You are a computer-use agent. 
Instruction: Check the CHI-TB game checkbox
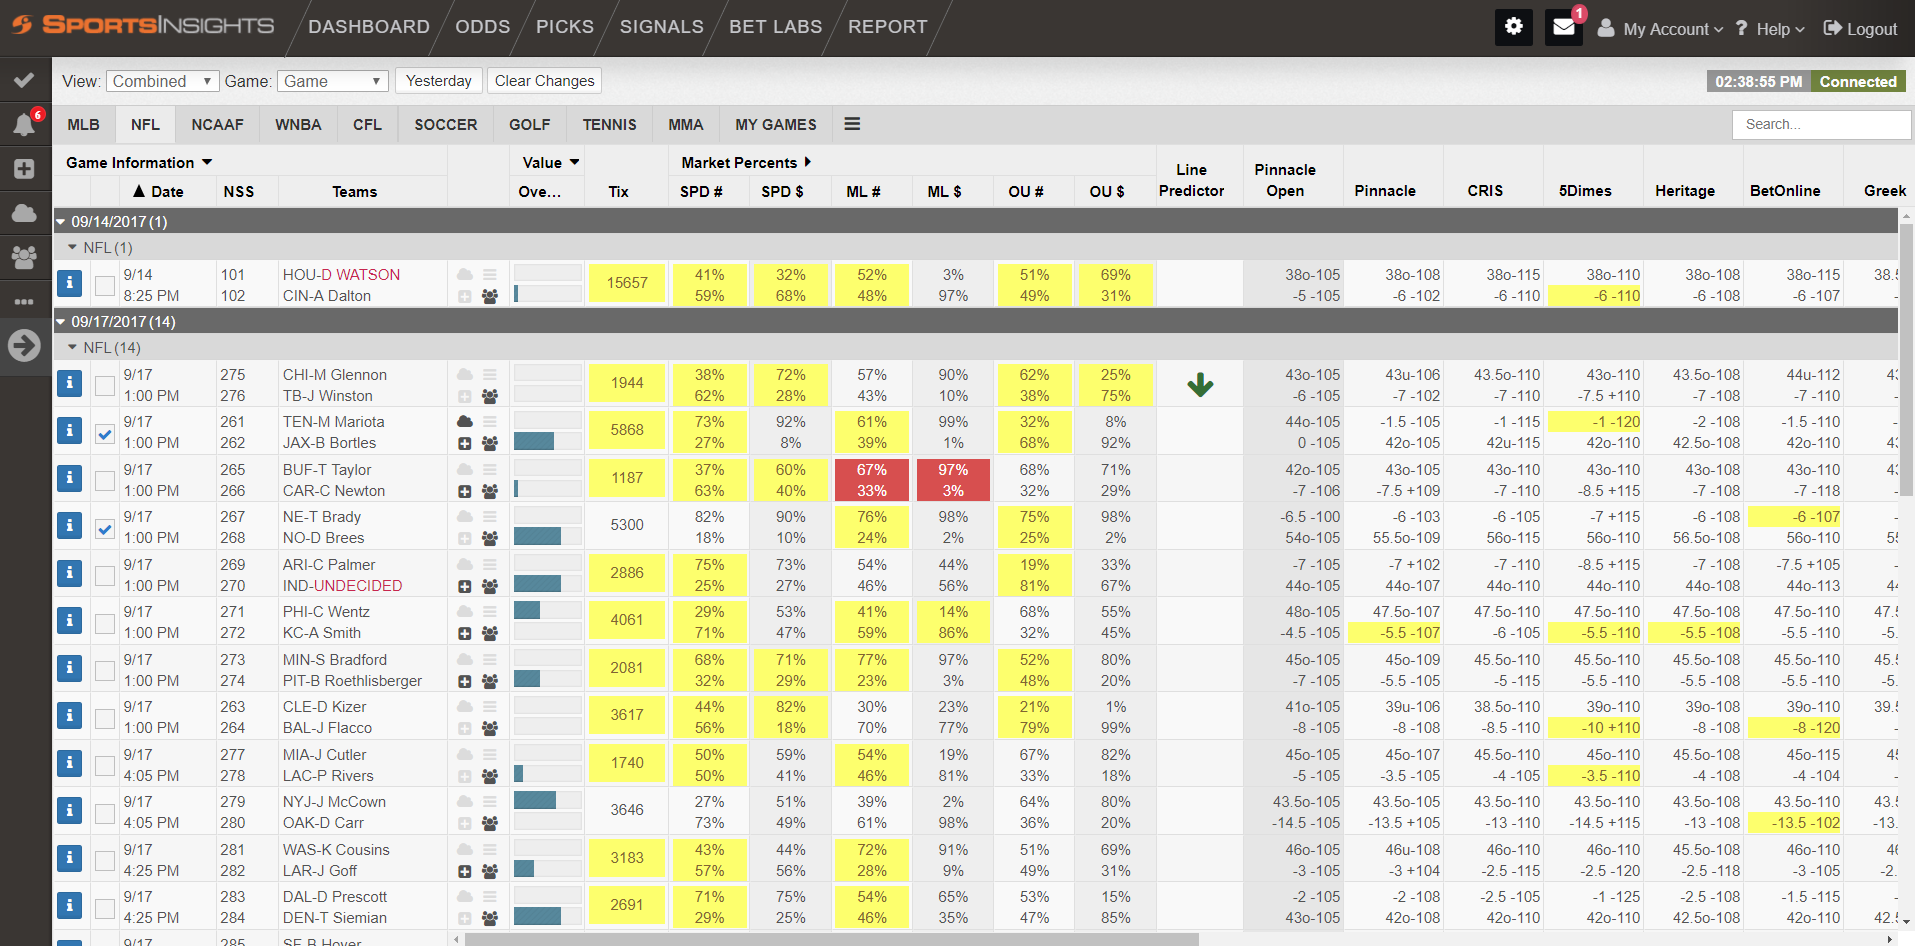tap(105, 386)
